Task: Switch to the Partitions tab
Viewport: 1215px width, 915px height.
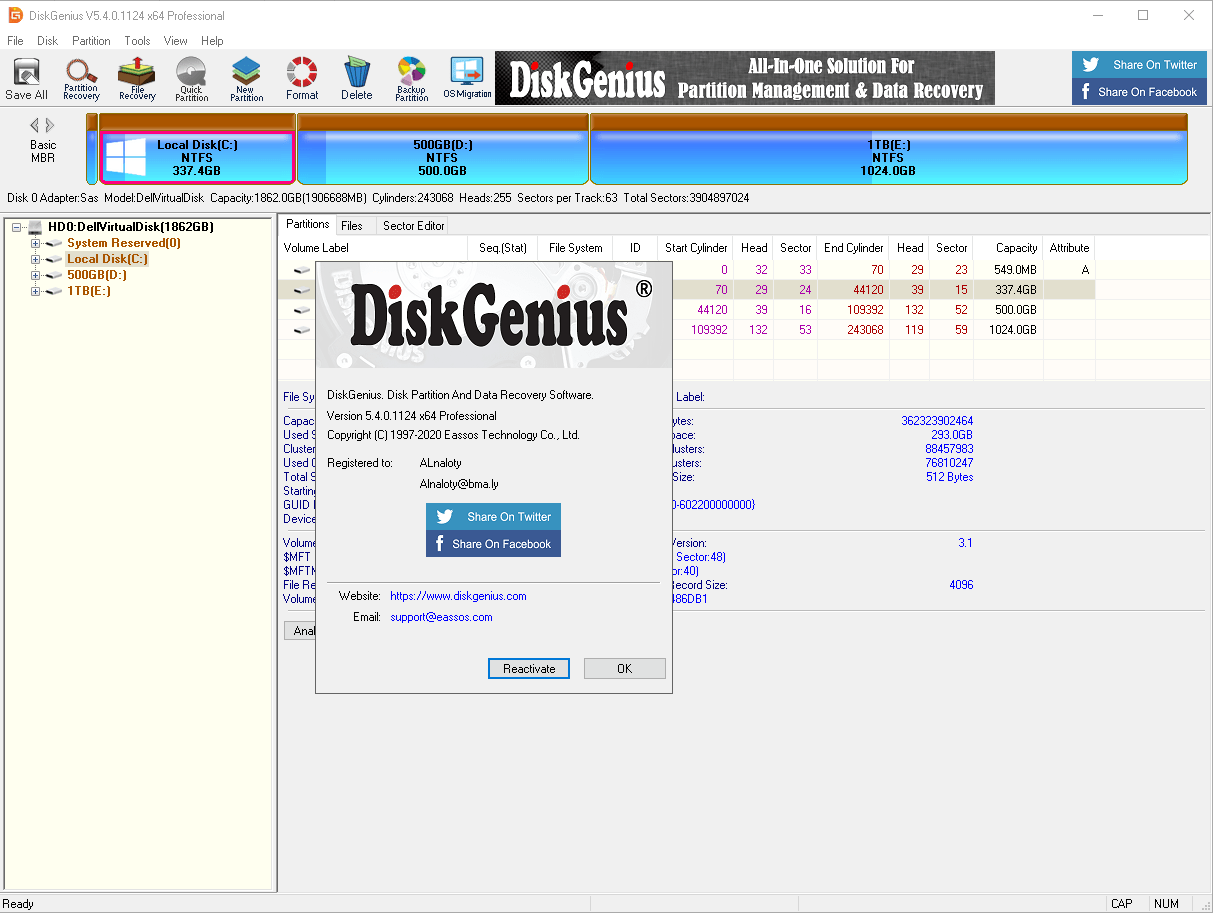Action: (307, 225)
